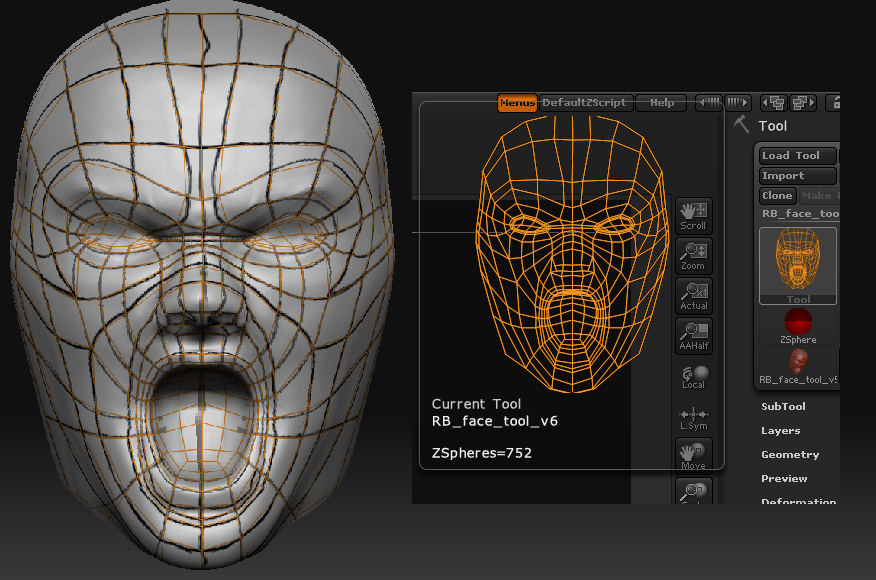The width and height of the screenshot is (876, 580).
Task: Open the Help menu
Action: click(x=661, y=103)
